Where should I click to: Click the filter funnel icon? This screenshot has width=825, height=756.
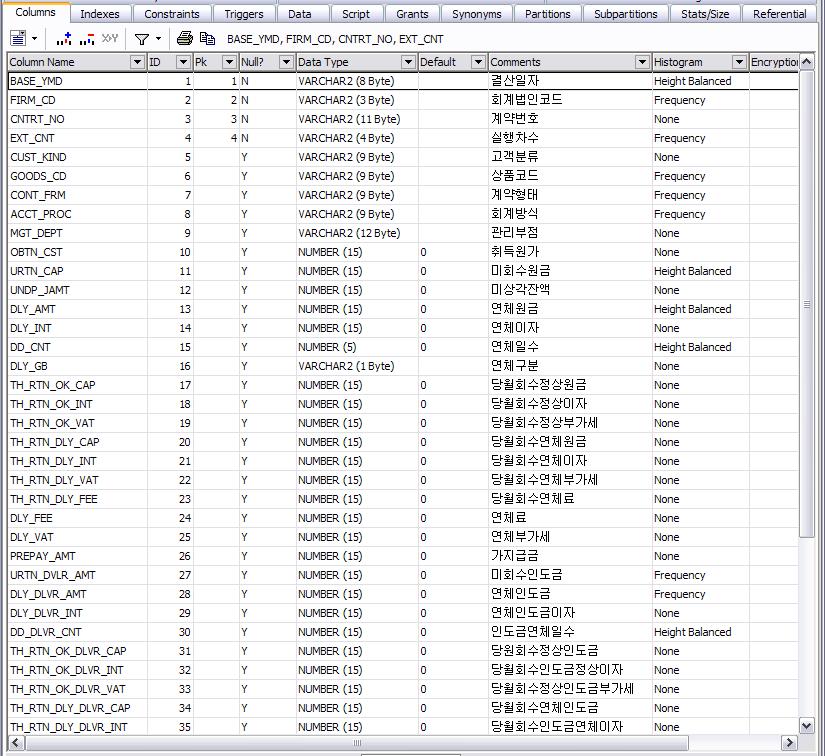click(142, 39)
